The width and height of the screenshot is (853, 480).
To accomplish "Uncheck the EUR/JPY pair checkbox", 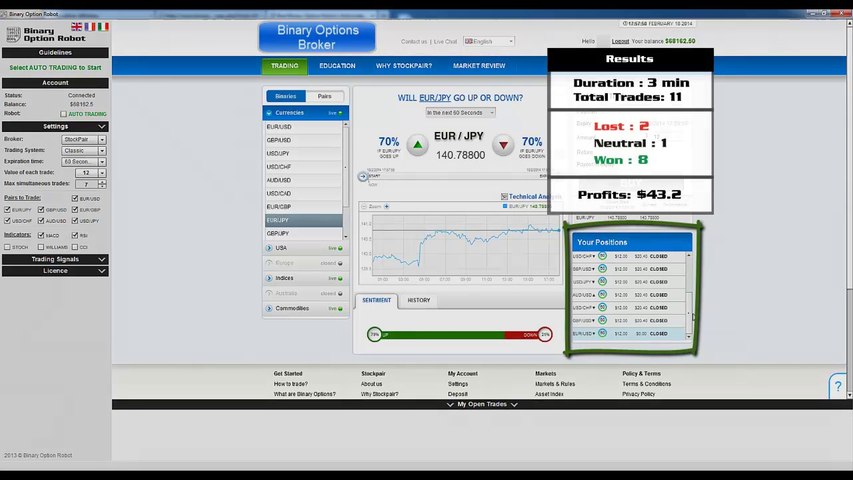I will [x=8, y=210].
